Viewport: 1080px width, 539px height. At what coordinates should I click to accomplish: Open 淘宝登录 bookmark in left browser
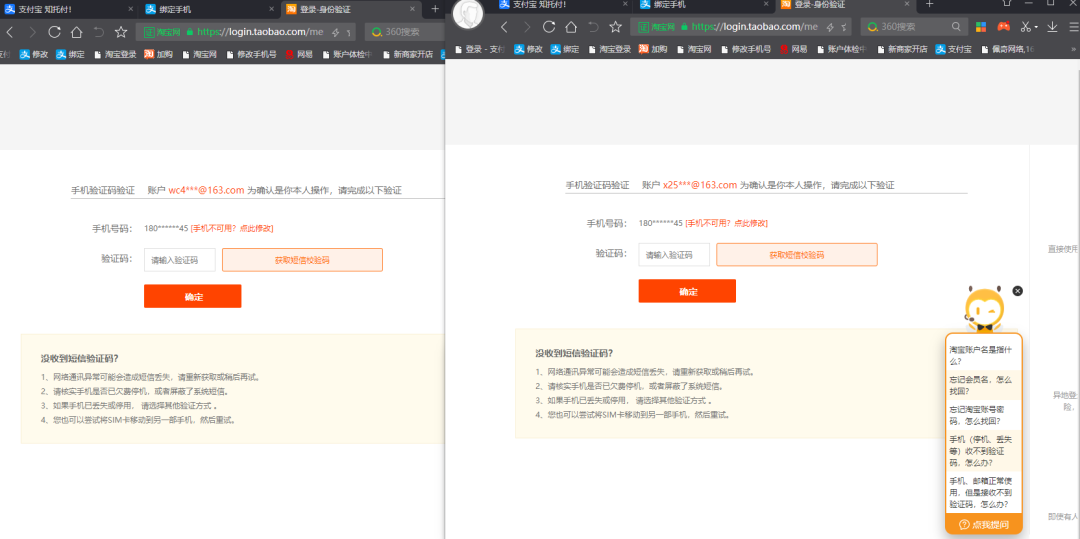[116, 54]
